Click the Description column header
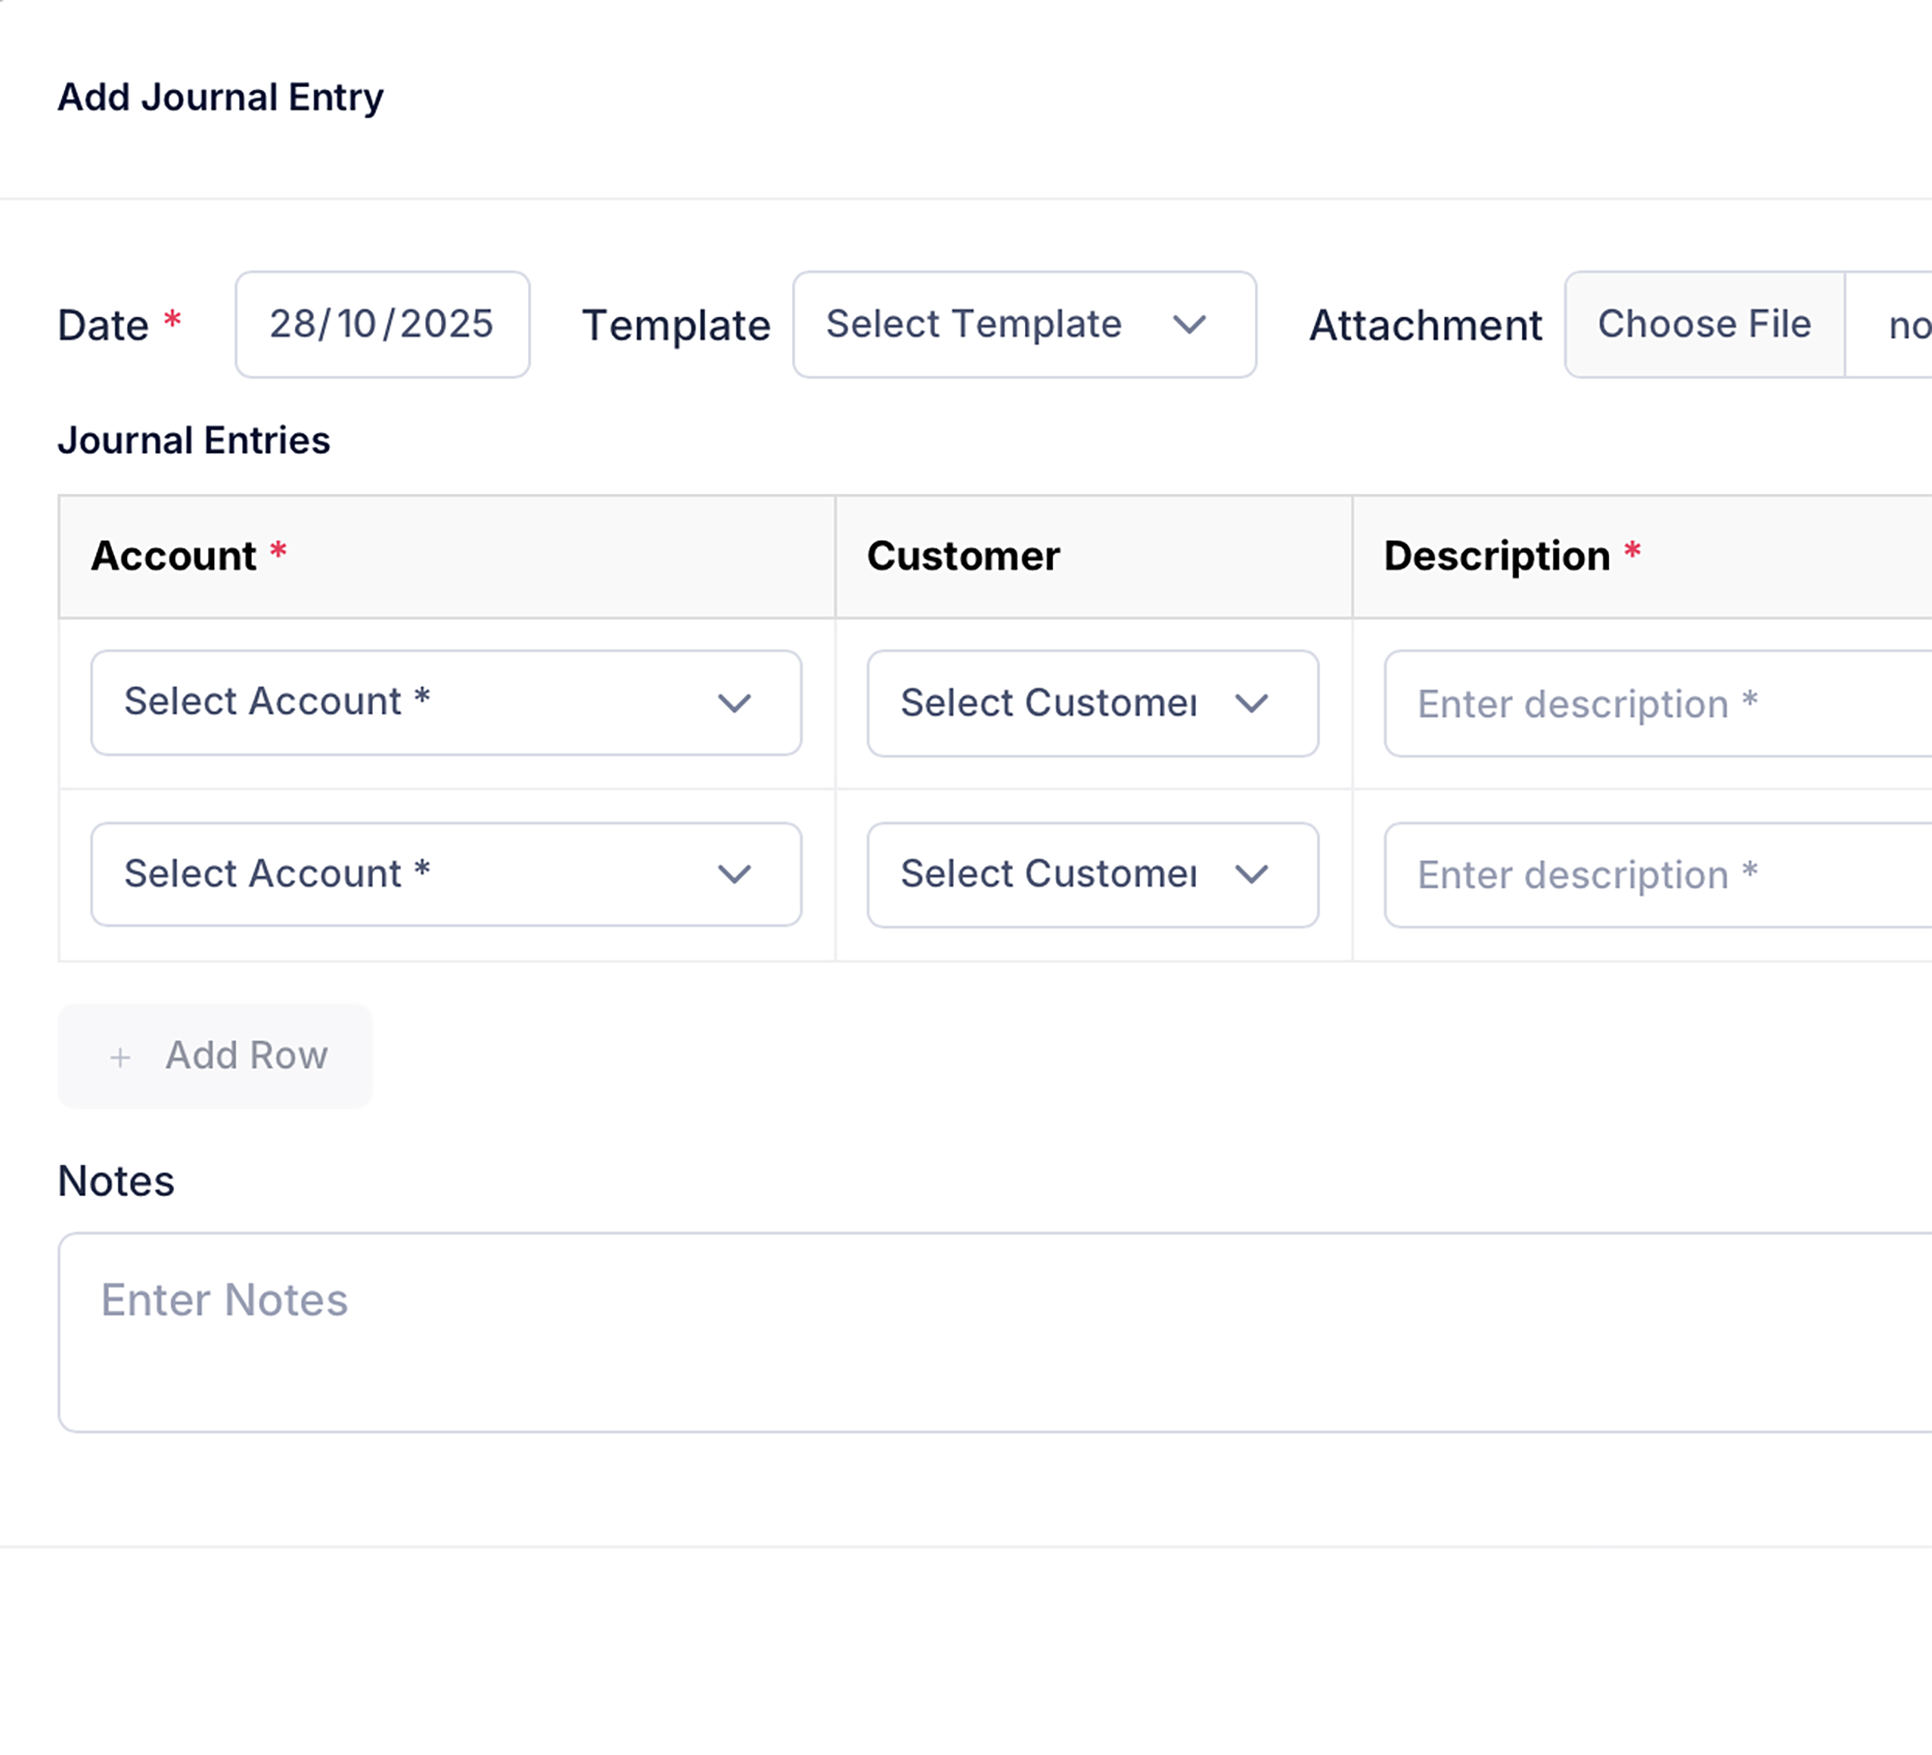The height and width of the screenshot is (1755, 1932). [x=1496, y=556]
